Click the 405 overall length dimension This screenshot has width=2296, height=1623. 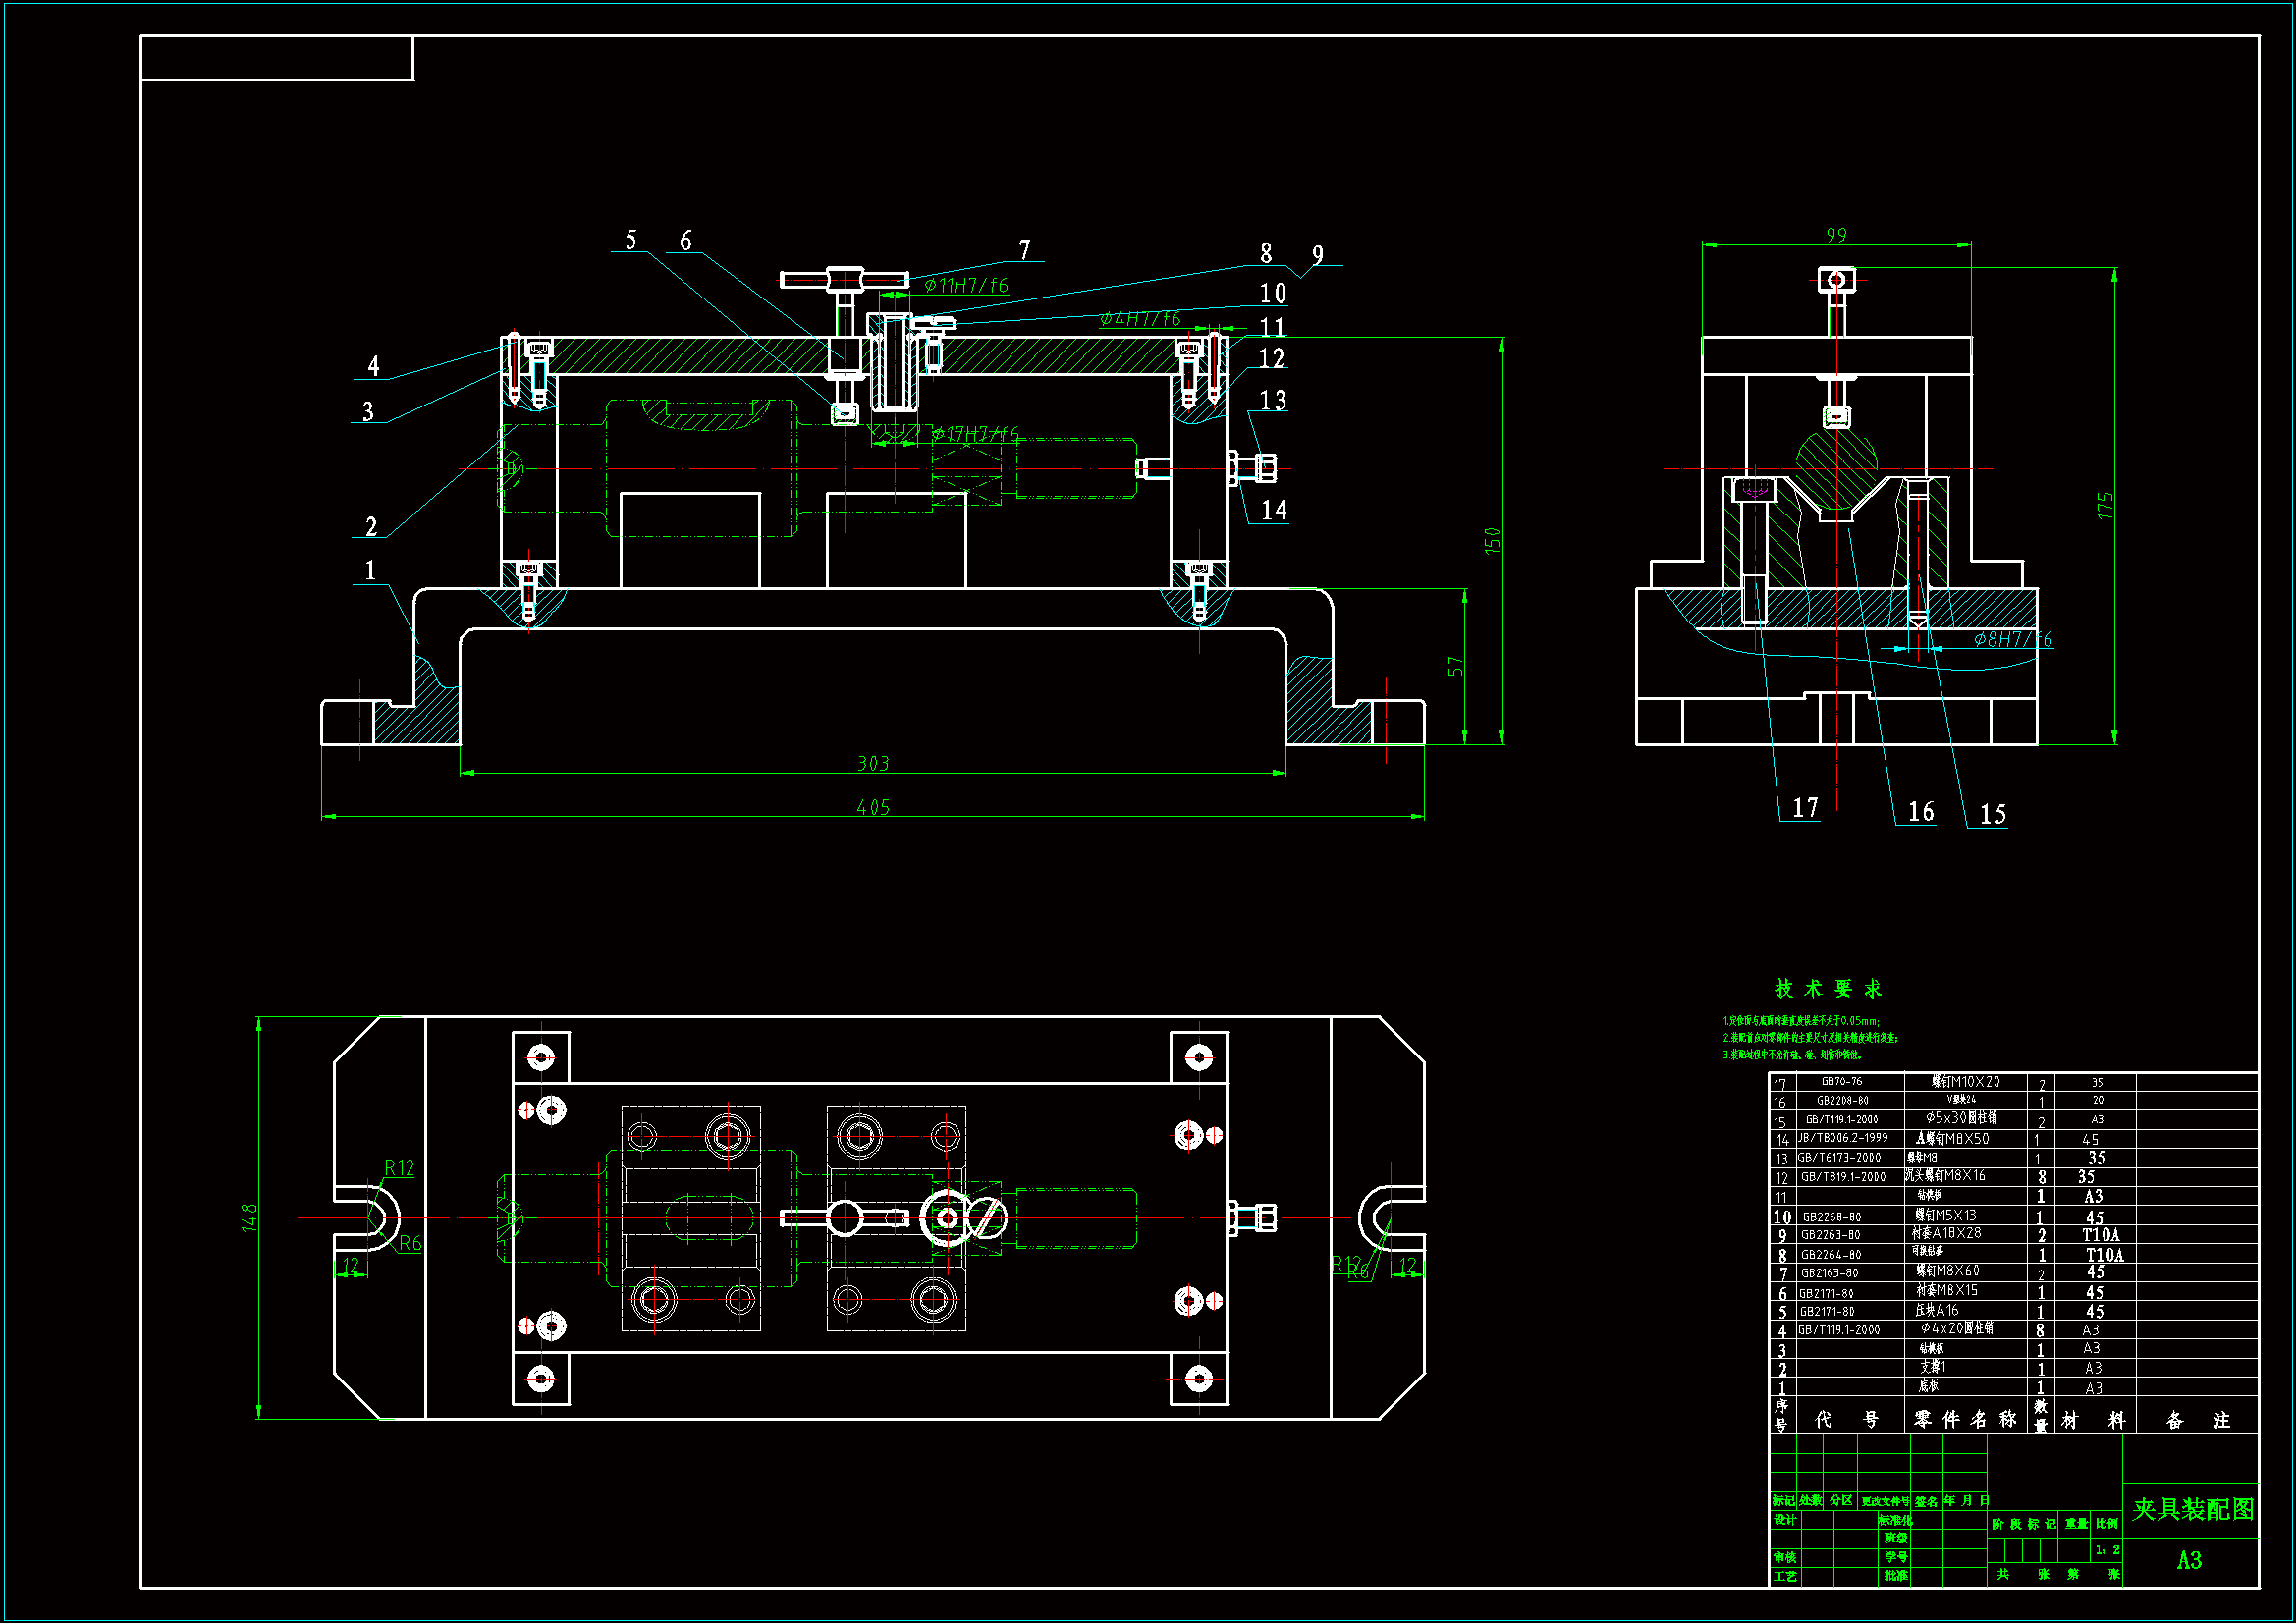[873, 806]
